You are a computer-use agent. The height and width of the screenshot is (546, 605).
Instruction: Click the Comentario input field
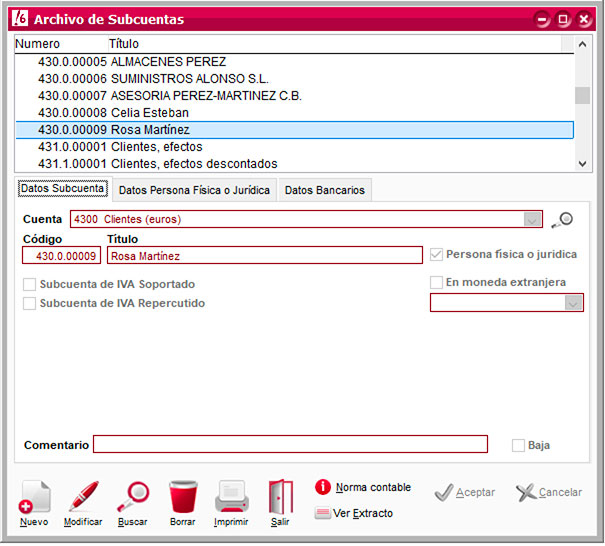point(291,445)
